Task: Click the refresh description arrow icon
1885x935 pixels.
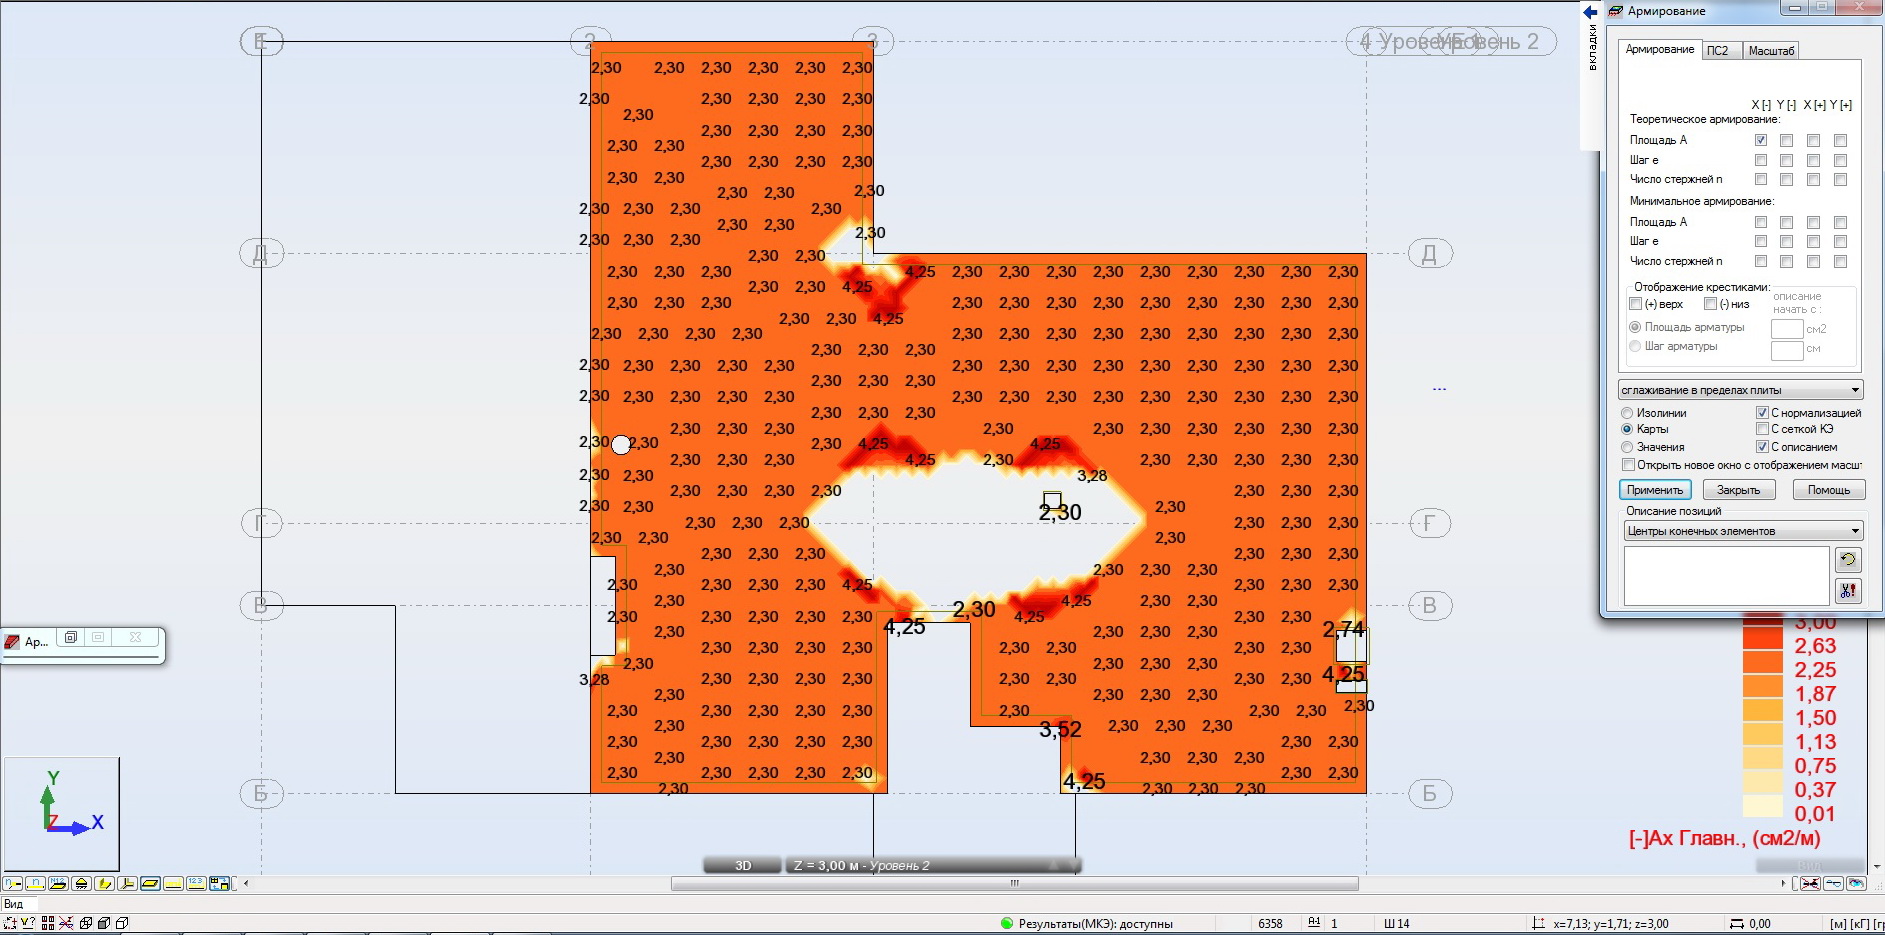Action: (x=1848, y=560)
